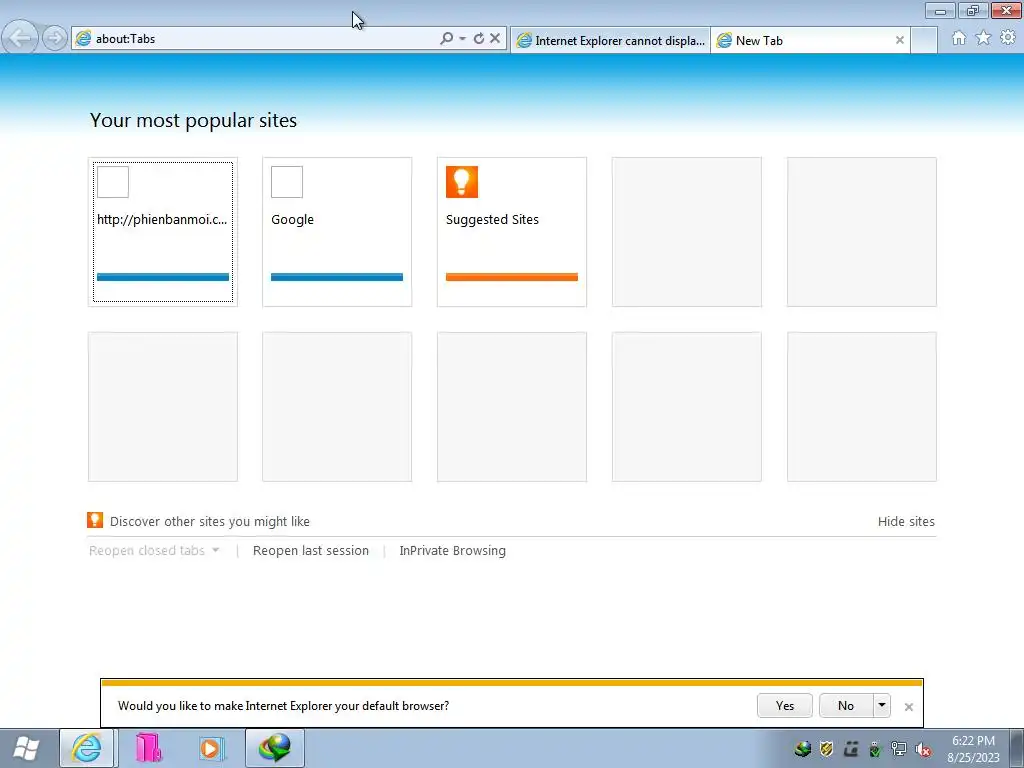This screenshot has height=768, width=1024.
Task: Click Reopen last session link
Action: click(311, 551)
